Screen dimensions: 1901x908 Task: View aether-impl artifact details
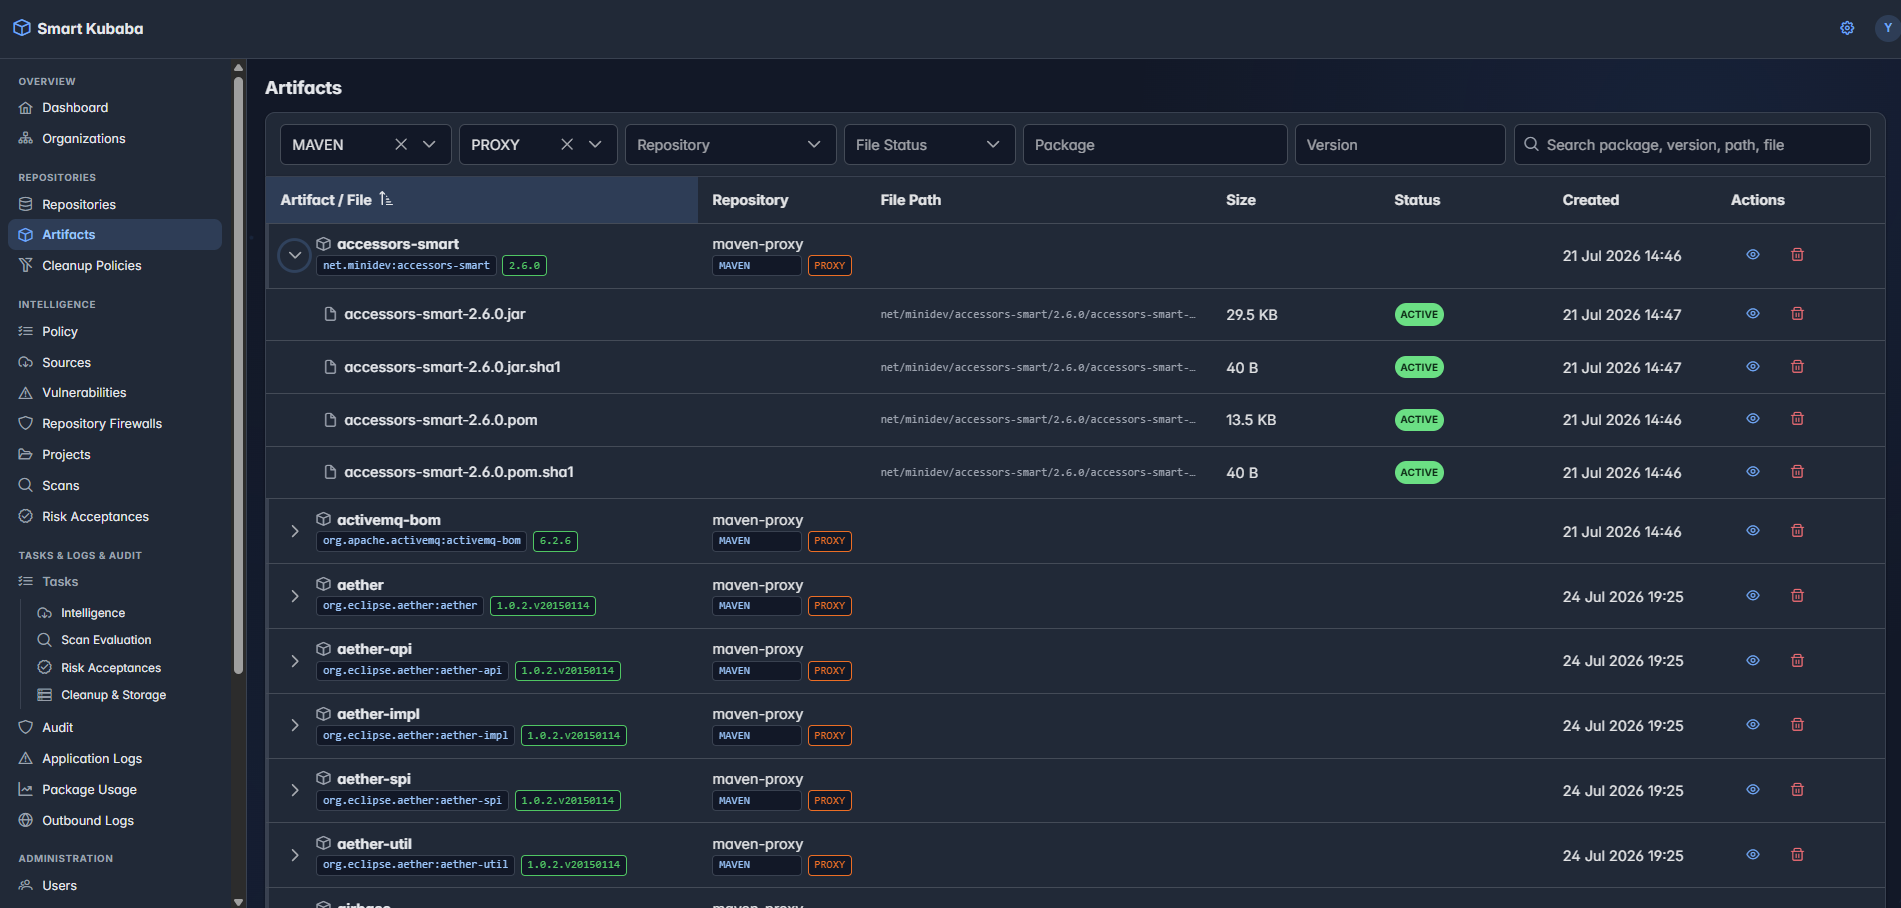[x=1753, y=725]
